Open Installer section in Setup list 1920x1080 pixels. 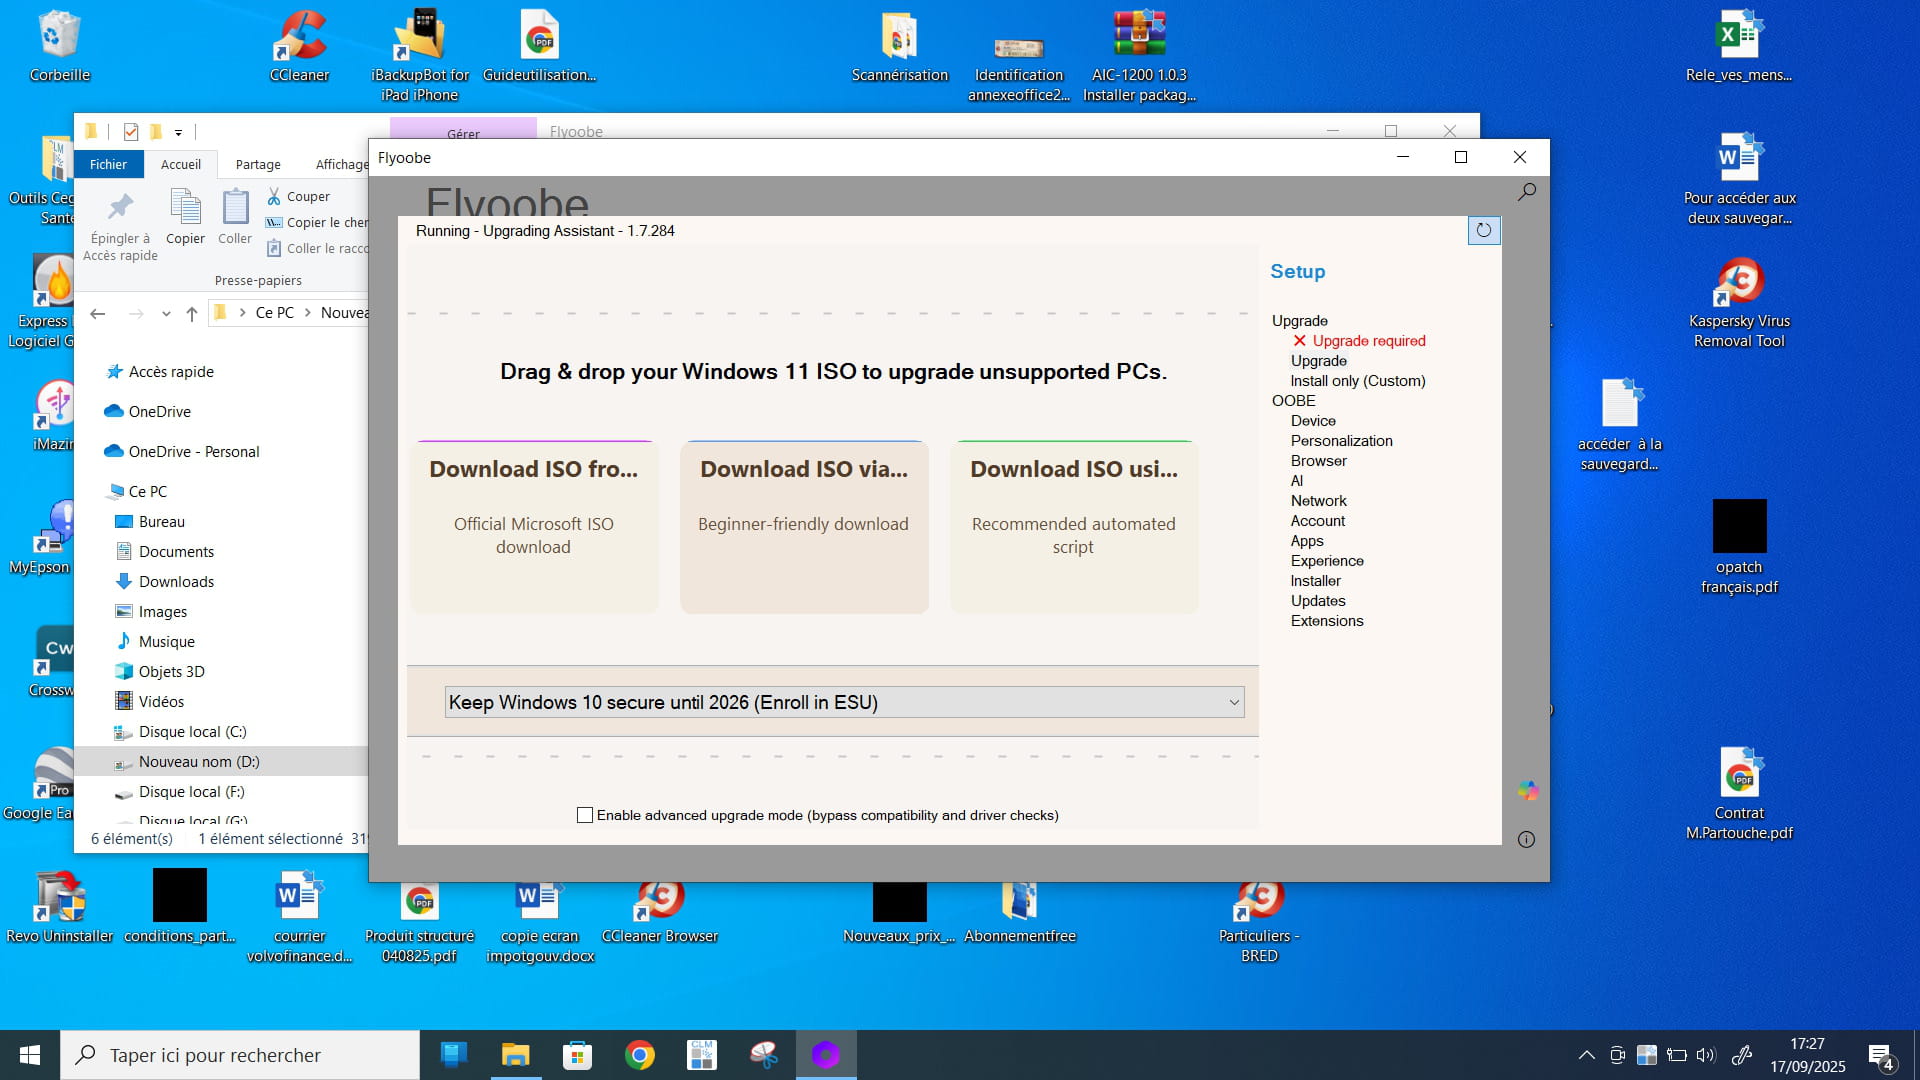(x=1315, y=581)
